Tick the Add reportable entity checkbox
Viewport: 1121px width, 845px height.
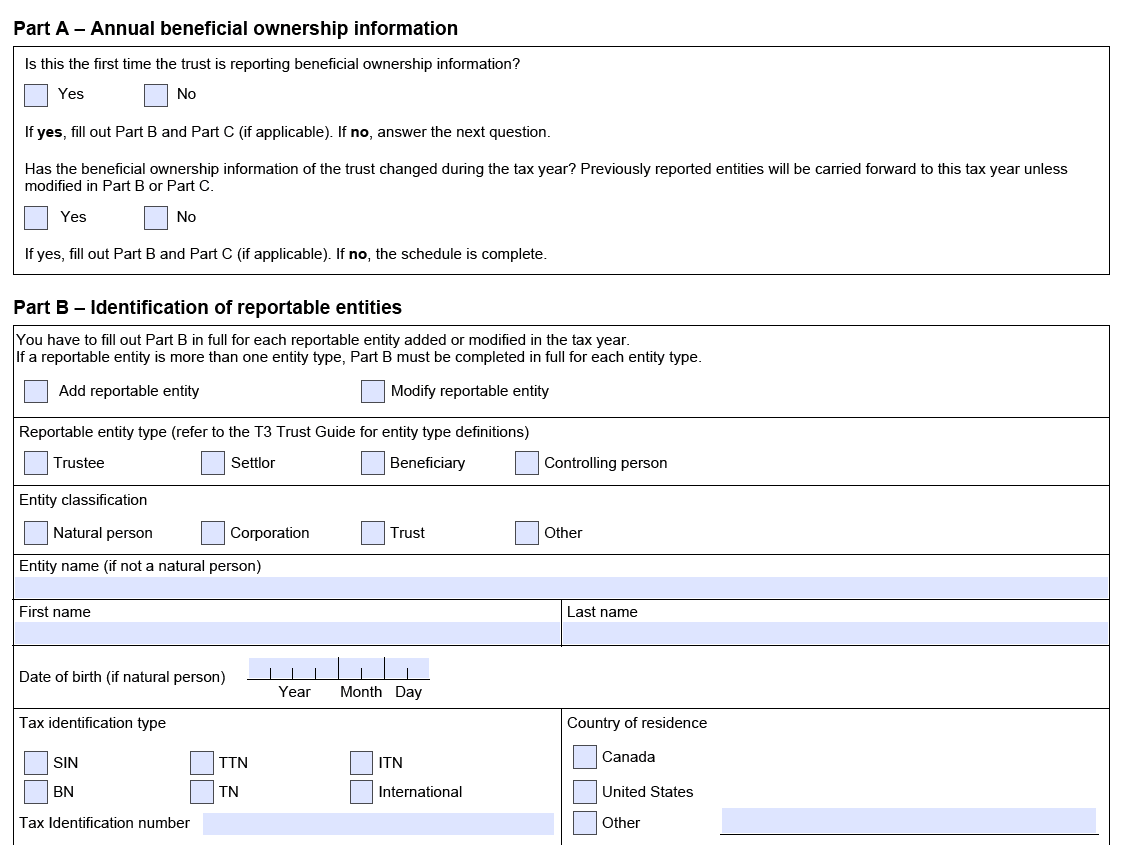pos(36,391)
